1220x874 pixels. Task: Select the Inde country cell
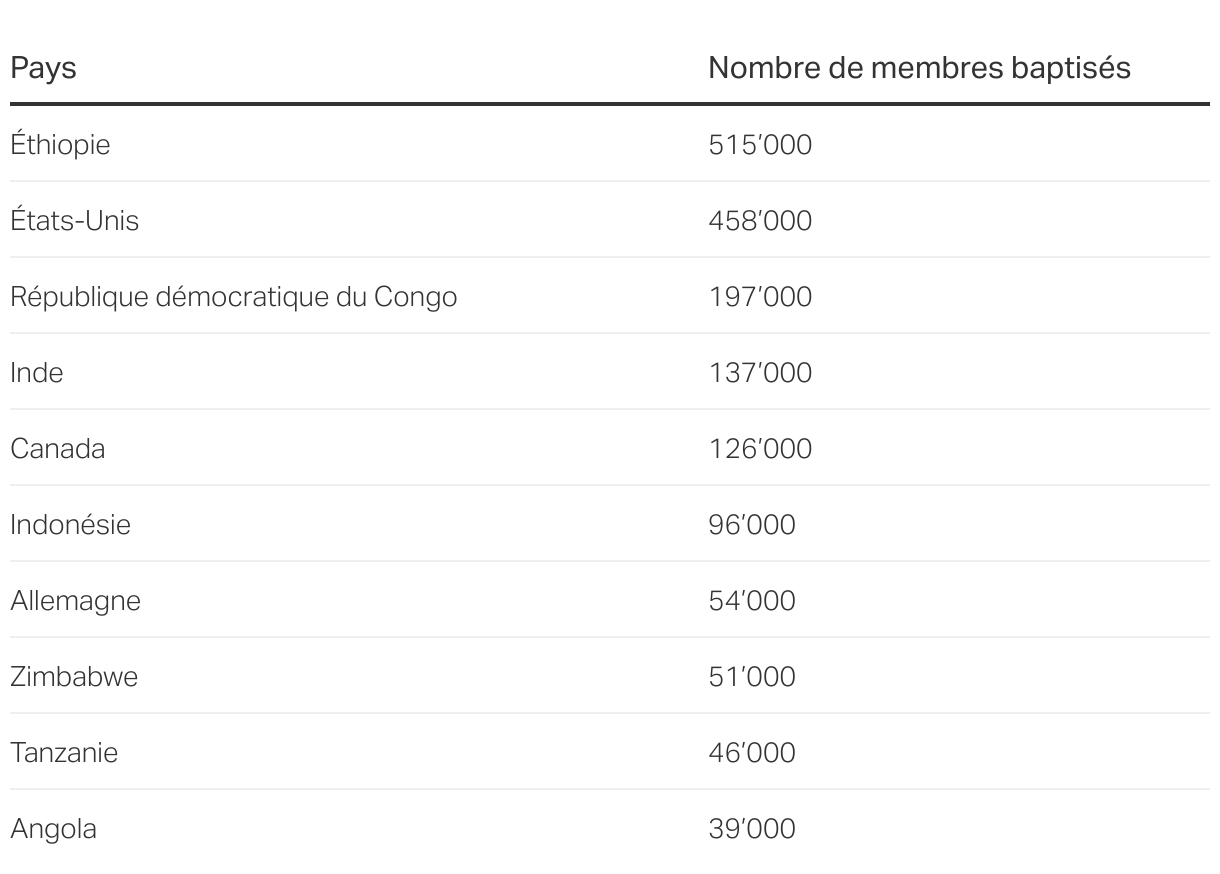(x=37, y=373)
